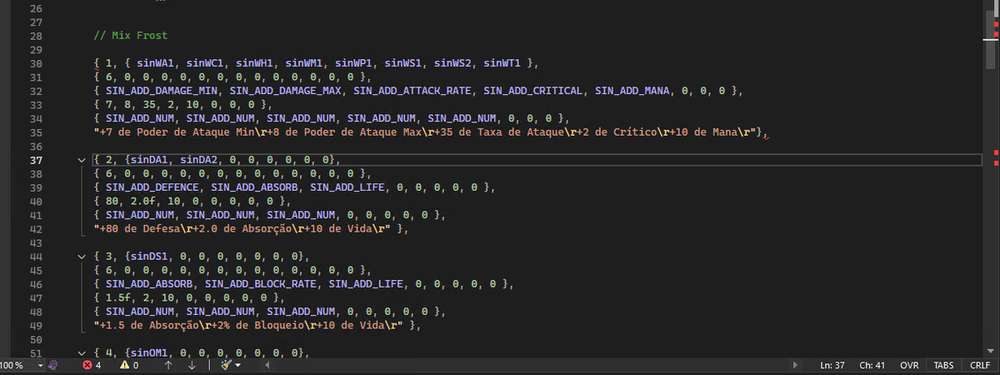1000x375 pixels.
Task: Click line number 30 in the margin
Action: coord(36,64)
